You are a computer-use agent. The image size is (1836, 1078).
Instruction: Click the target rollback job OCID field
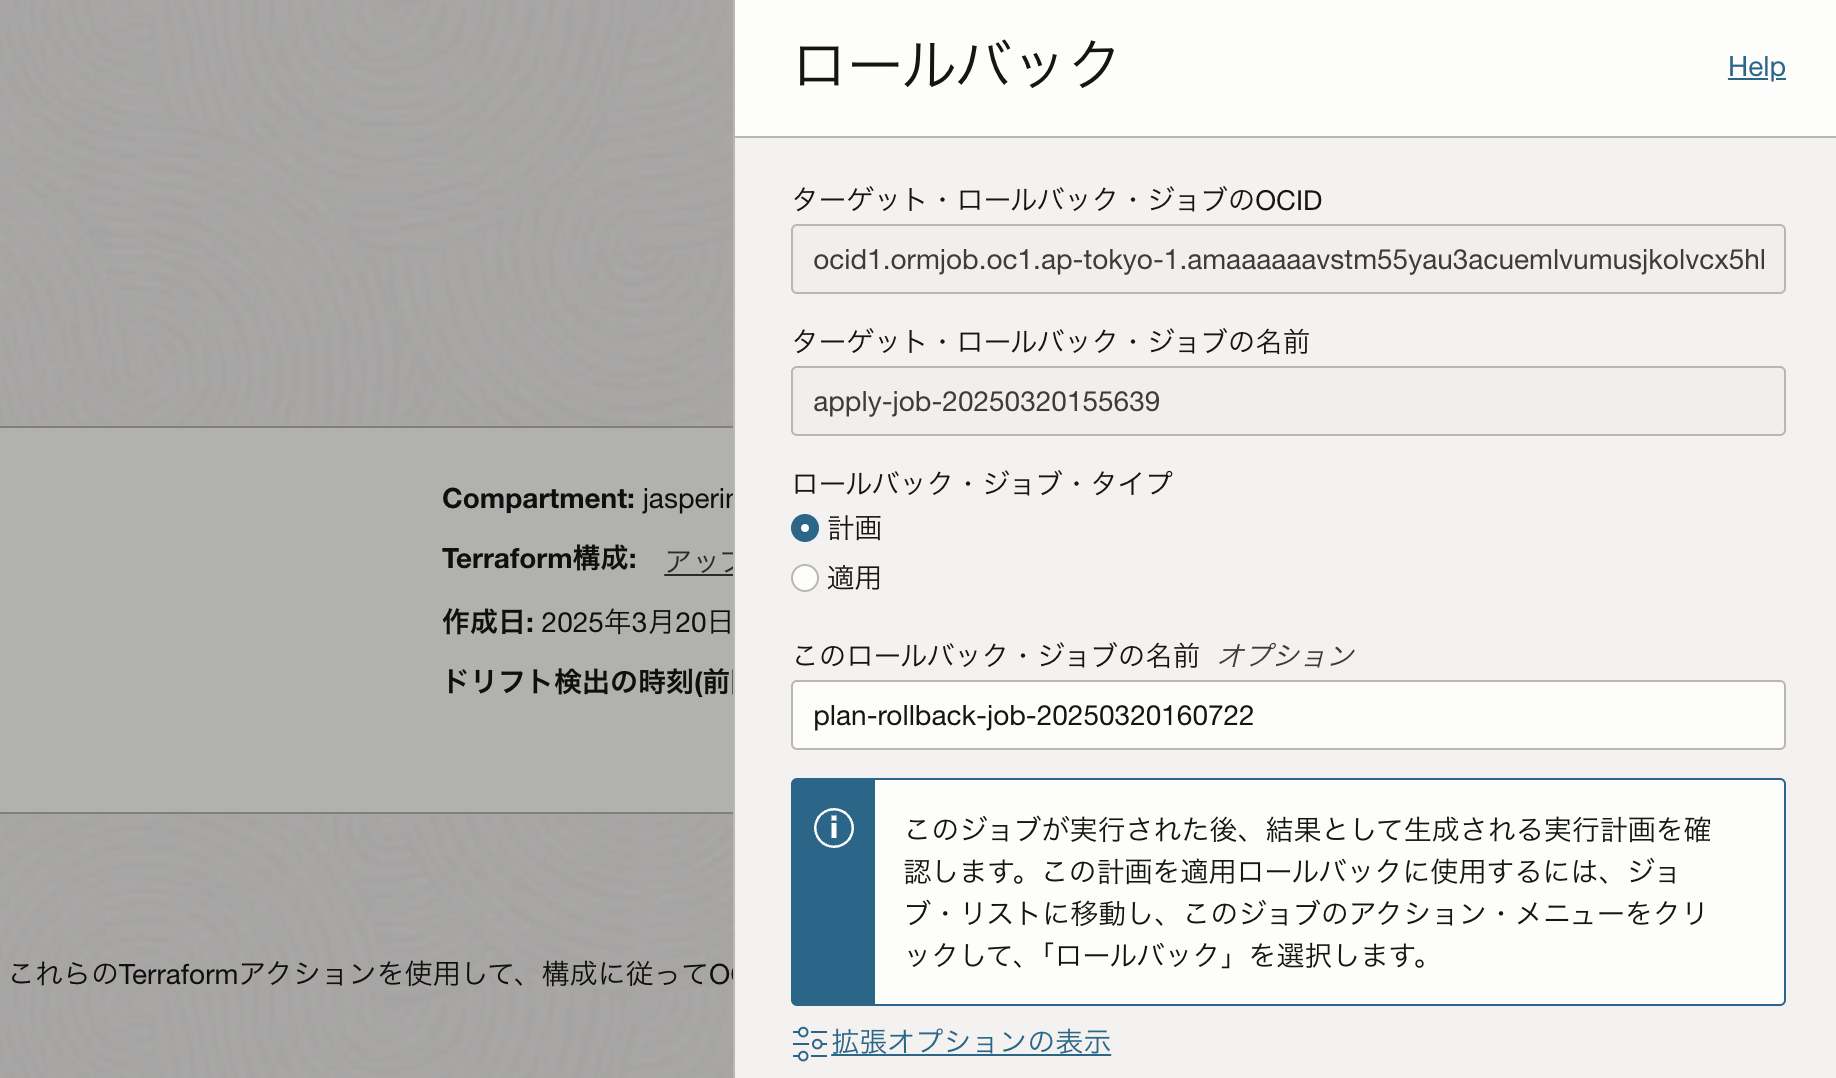tap(1288, 259)
